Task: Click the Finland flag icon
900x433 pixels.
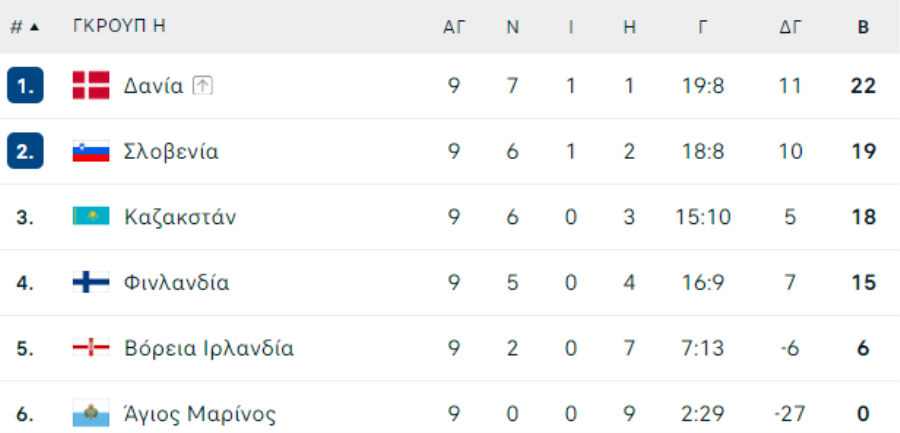Action: [91, 283]
